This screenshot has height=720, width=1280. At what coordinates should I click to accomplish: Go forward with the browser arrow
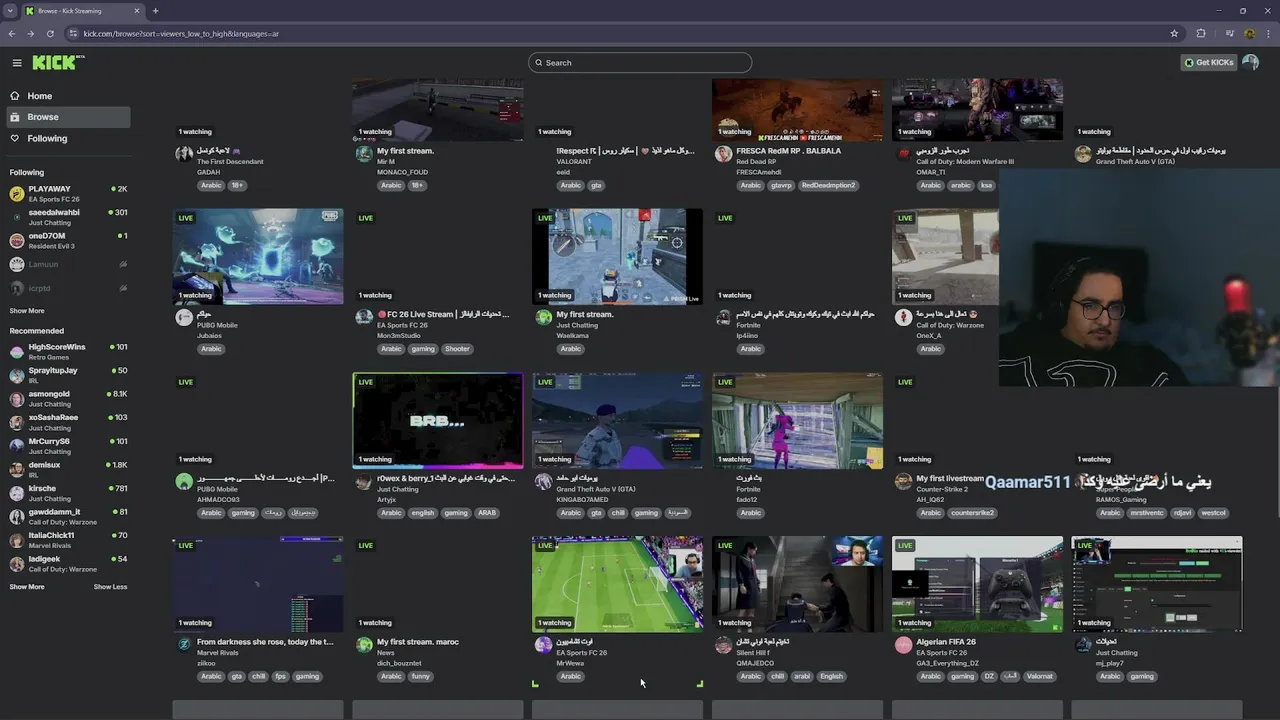[x=30, y=33]
